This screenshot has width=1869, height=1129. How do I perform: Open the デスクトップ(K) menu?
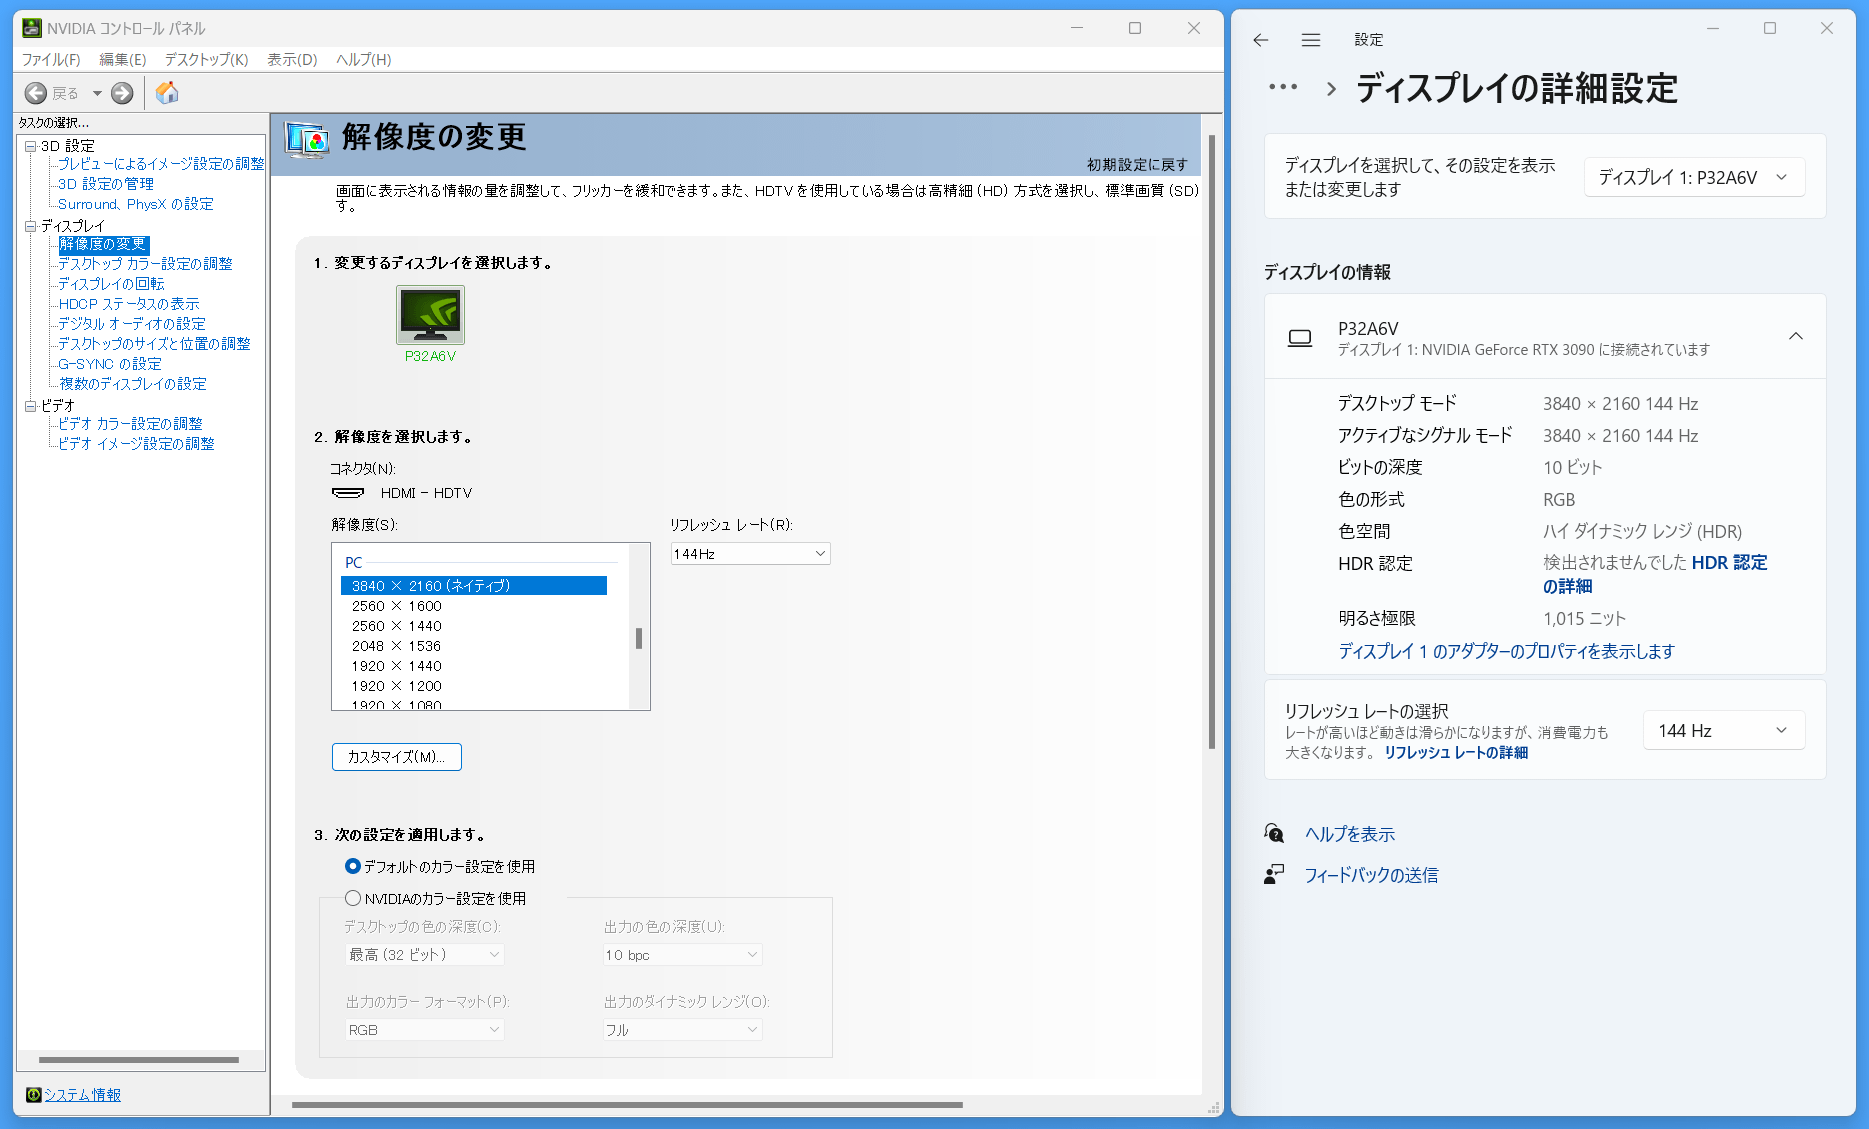[206, 60]
